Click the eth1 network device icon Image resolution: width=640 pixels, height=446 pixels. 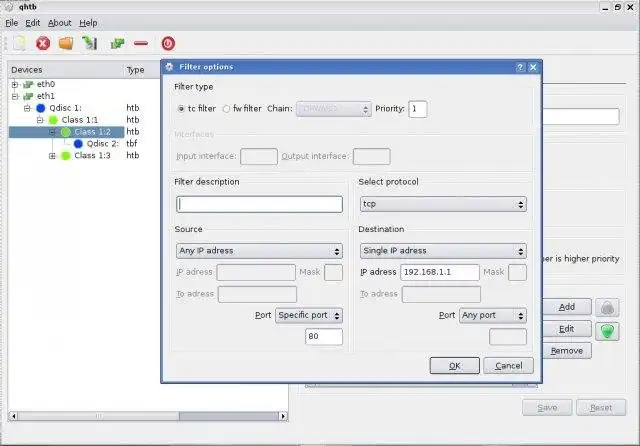pos(28,96)
